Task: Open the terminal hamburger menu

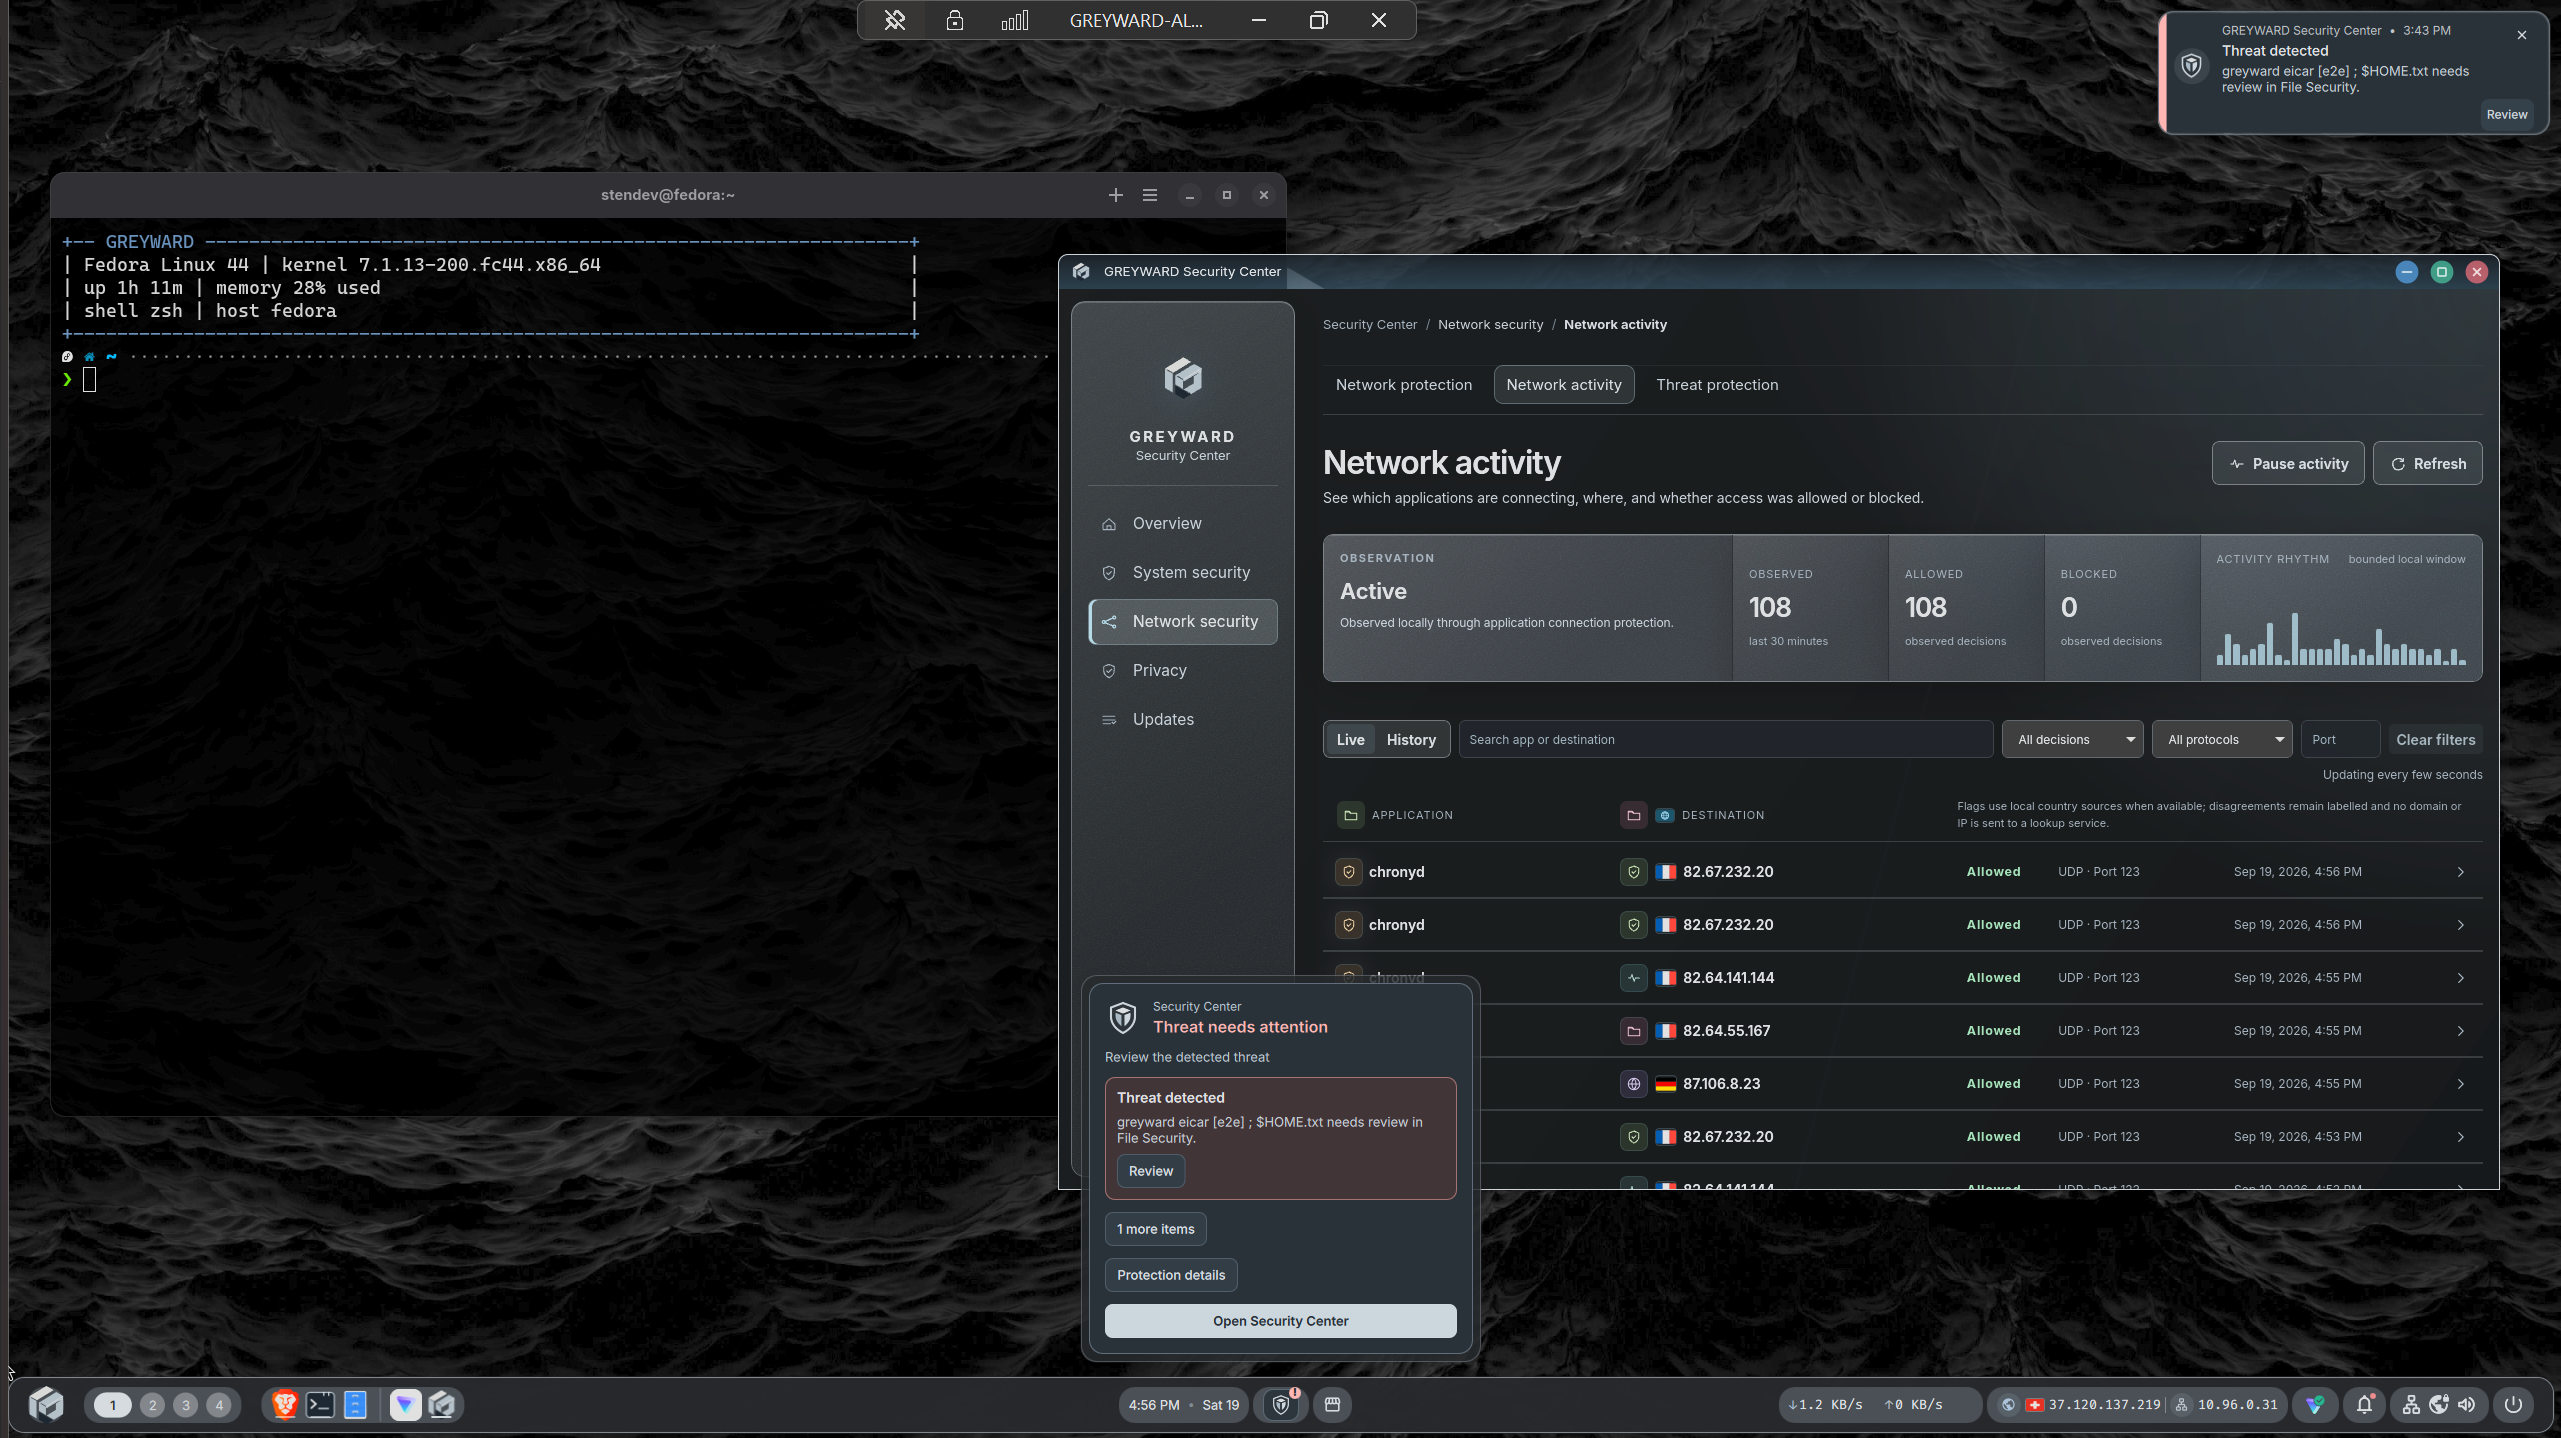Action: [x=1150, y=195]
